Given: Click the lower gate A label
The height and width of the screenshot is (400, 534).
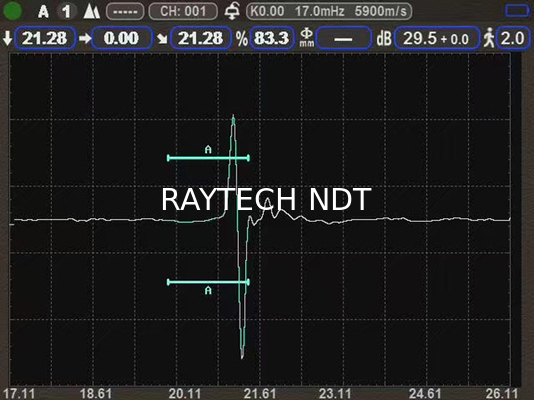Looking at the screenshot, I should click(208, 290).
